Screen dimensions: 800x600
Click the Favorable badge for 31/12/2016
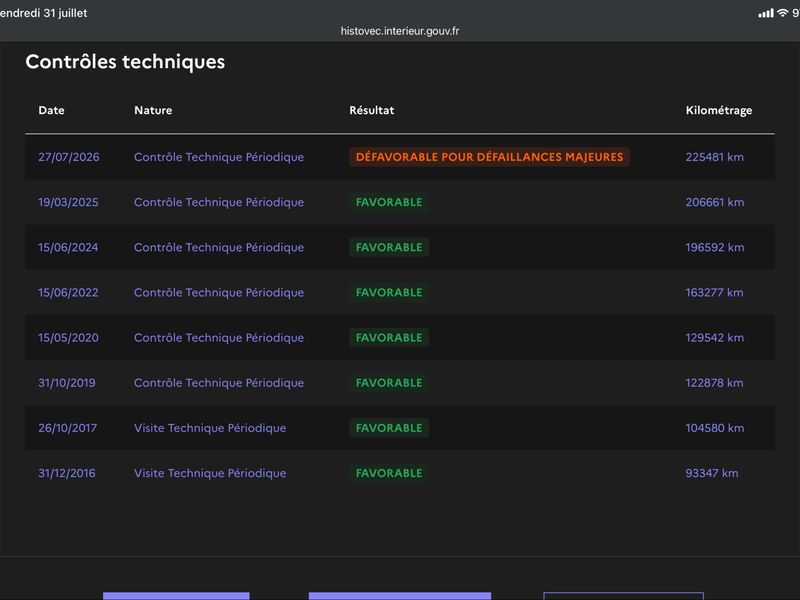389,473
